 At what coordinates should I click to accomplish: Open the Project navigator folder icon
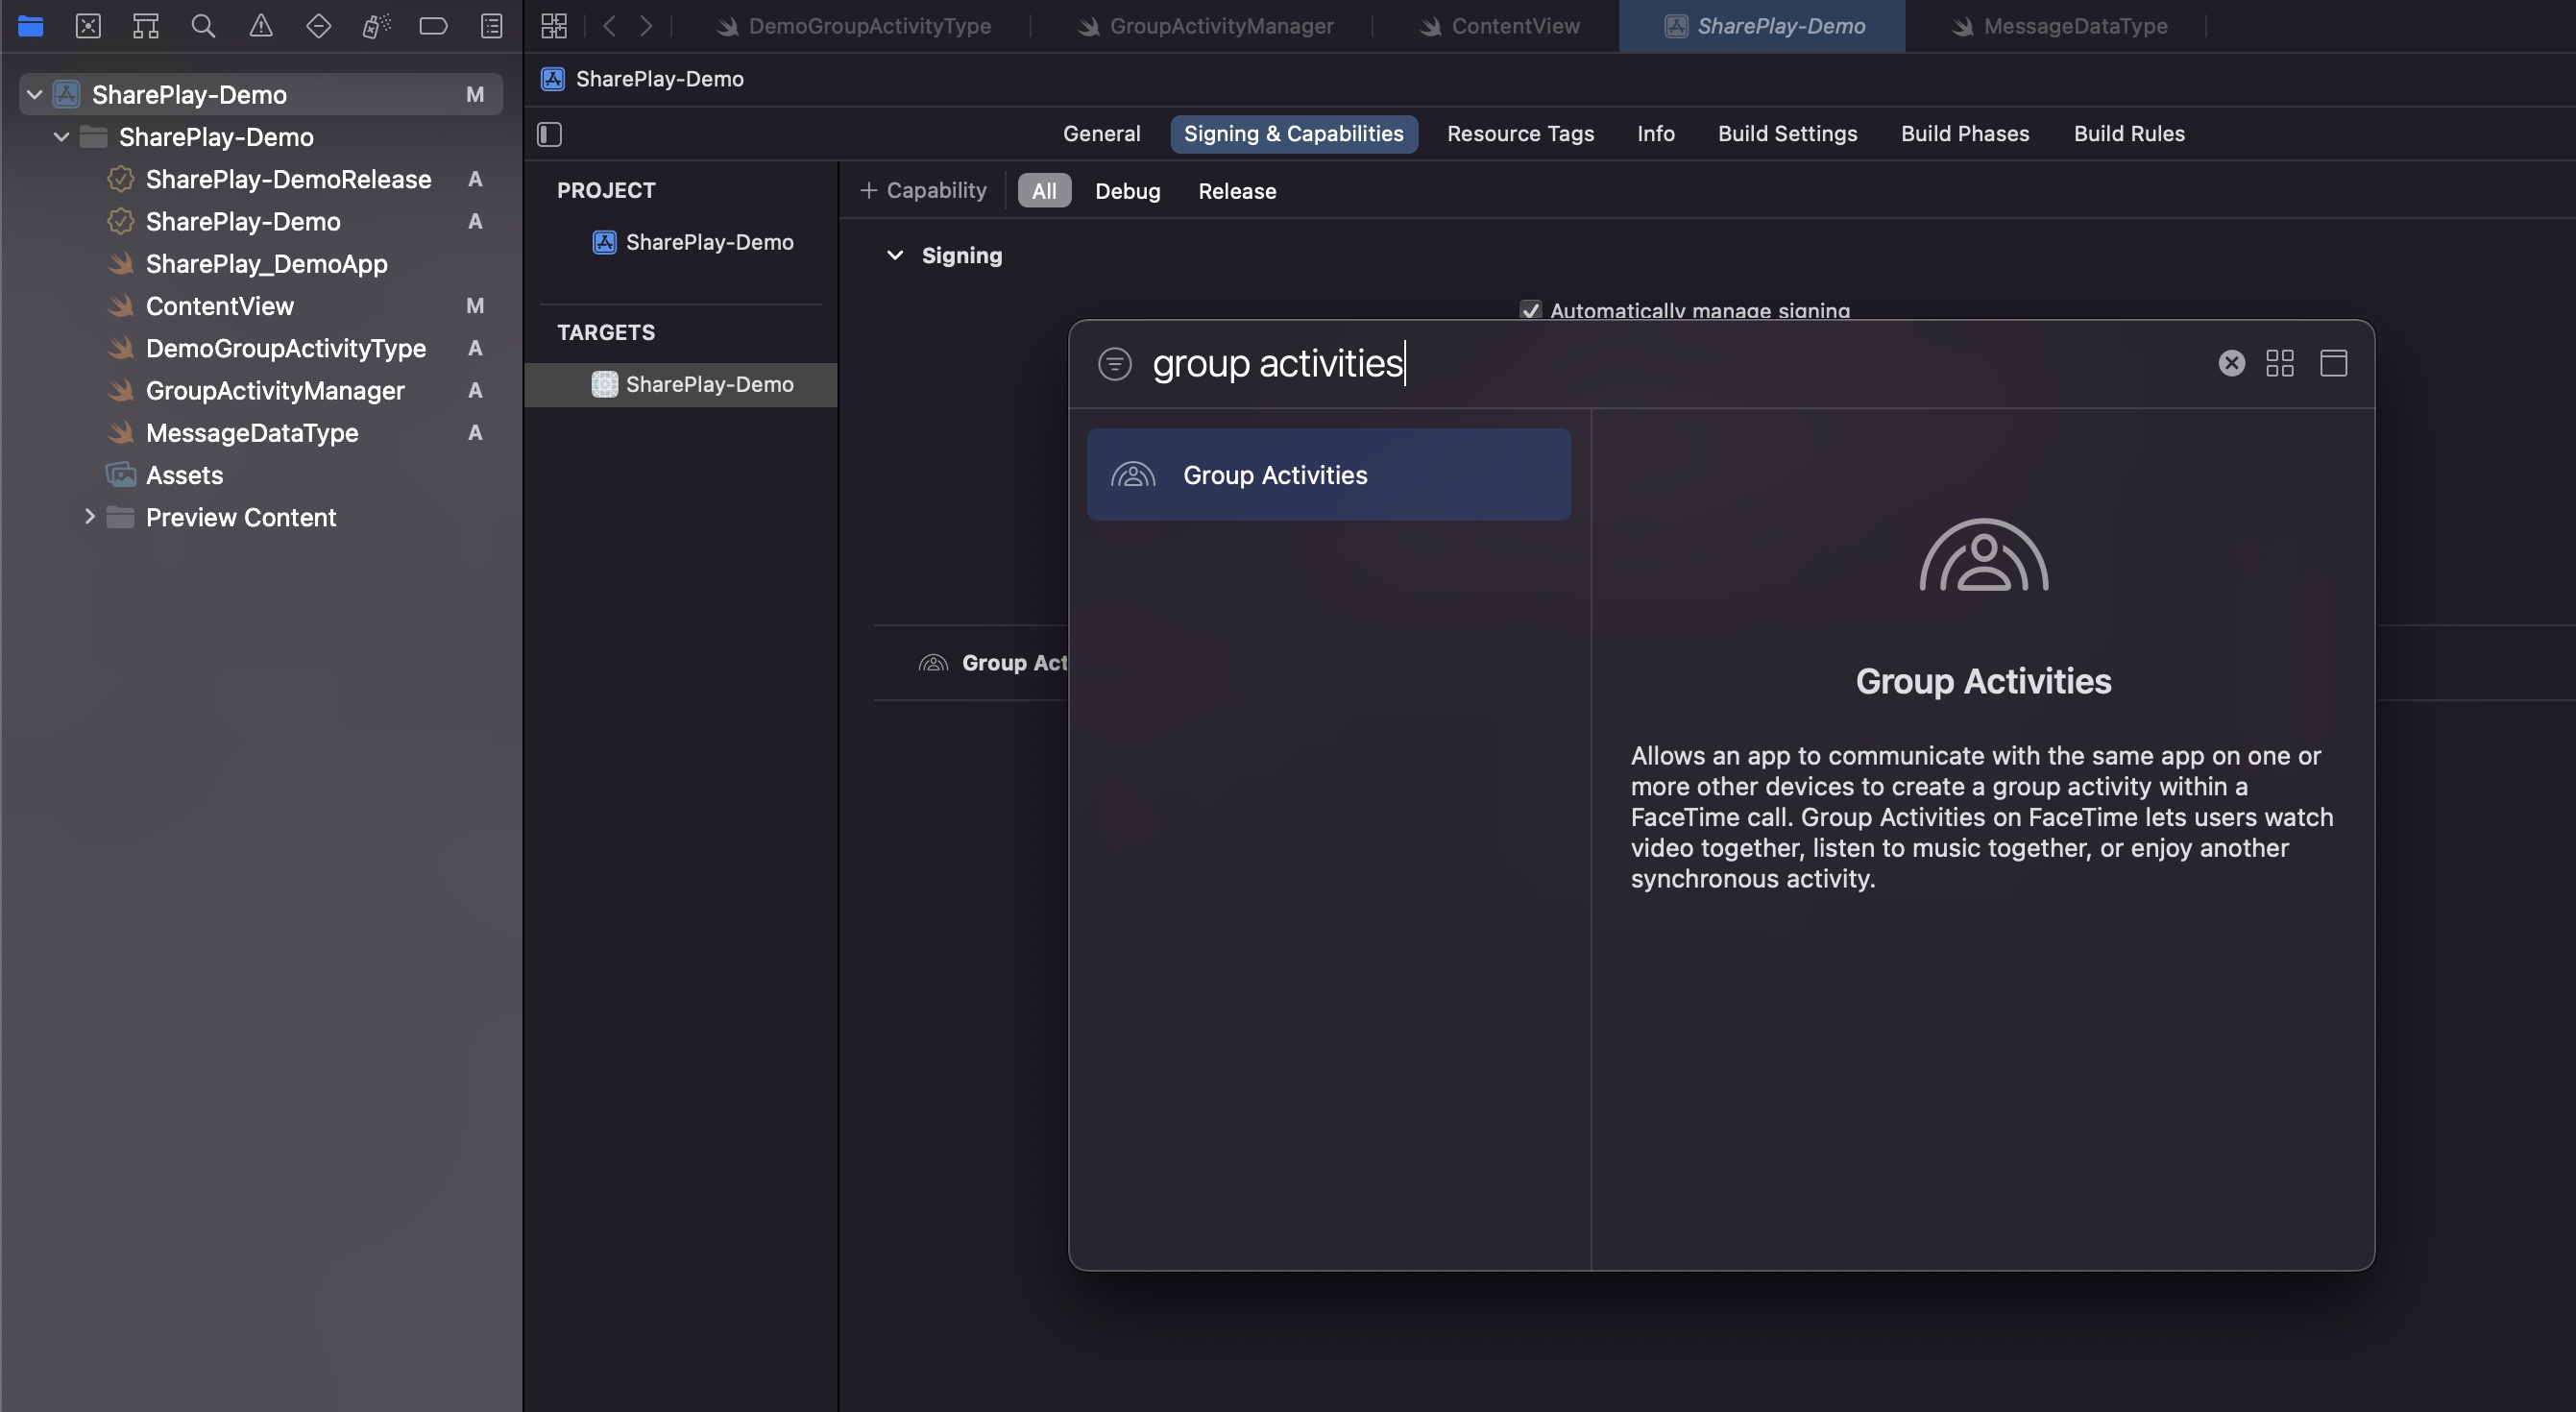pos(30,26)
